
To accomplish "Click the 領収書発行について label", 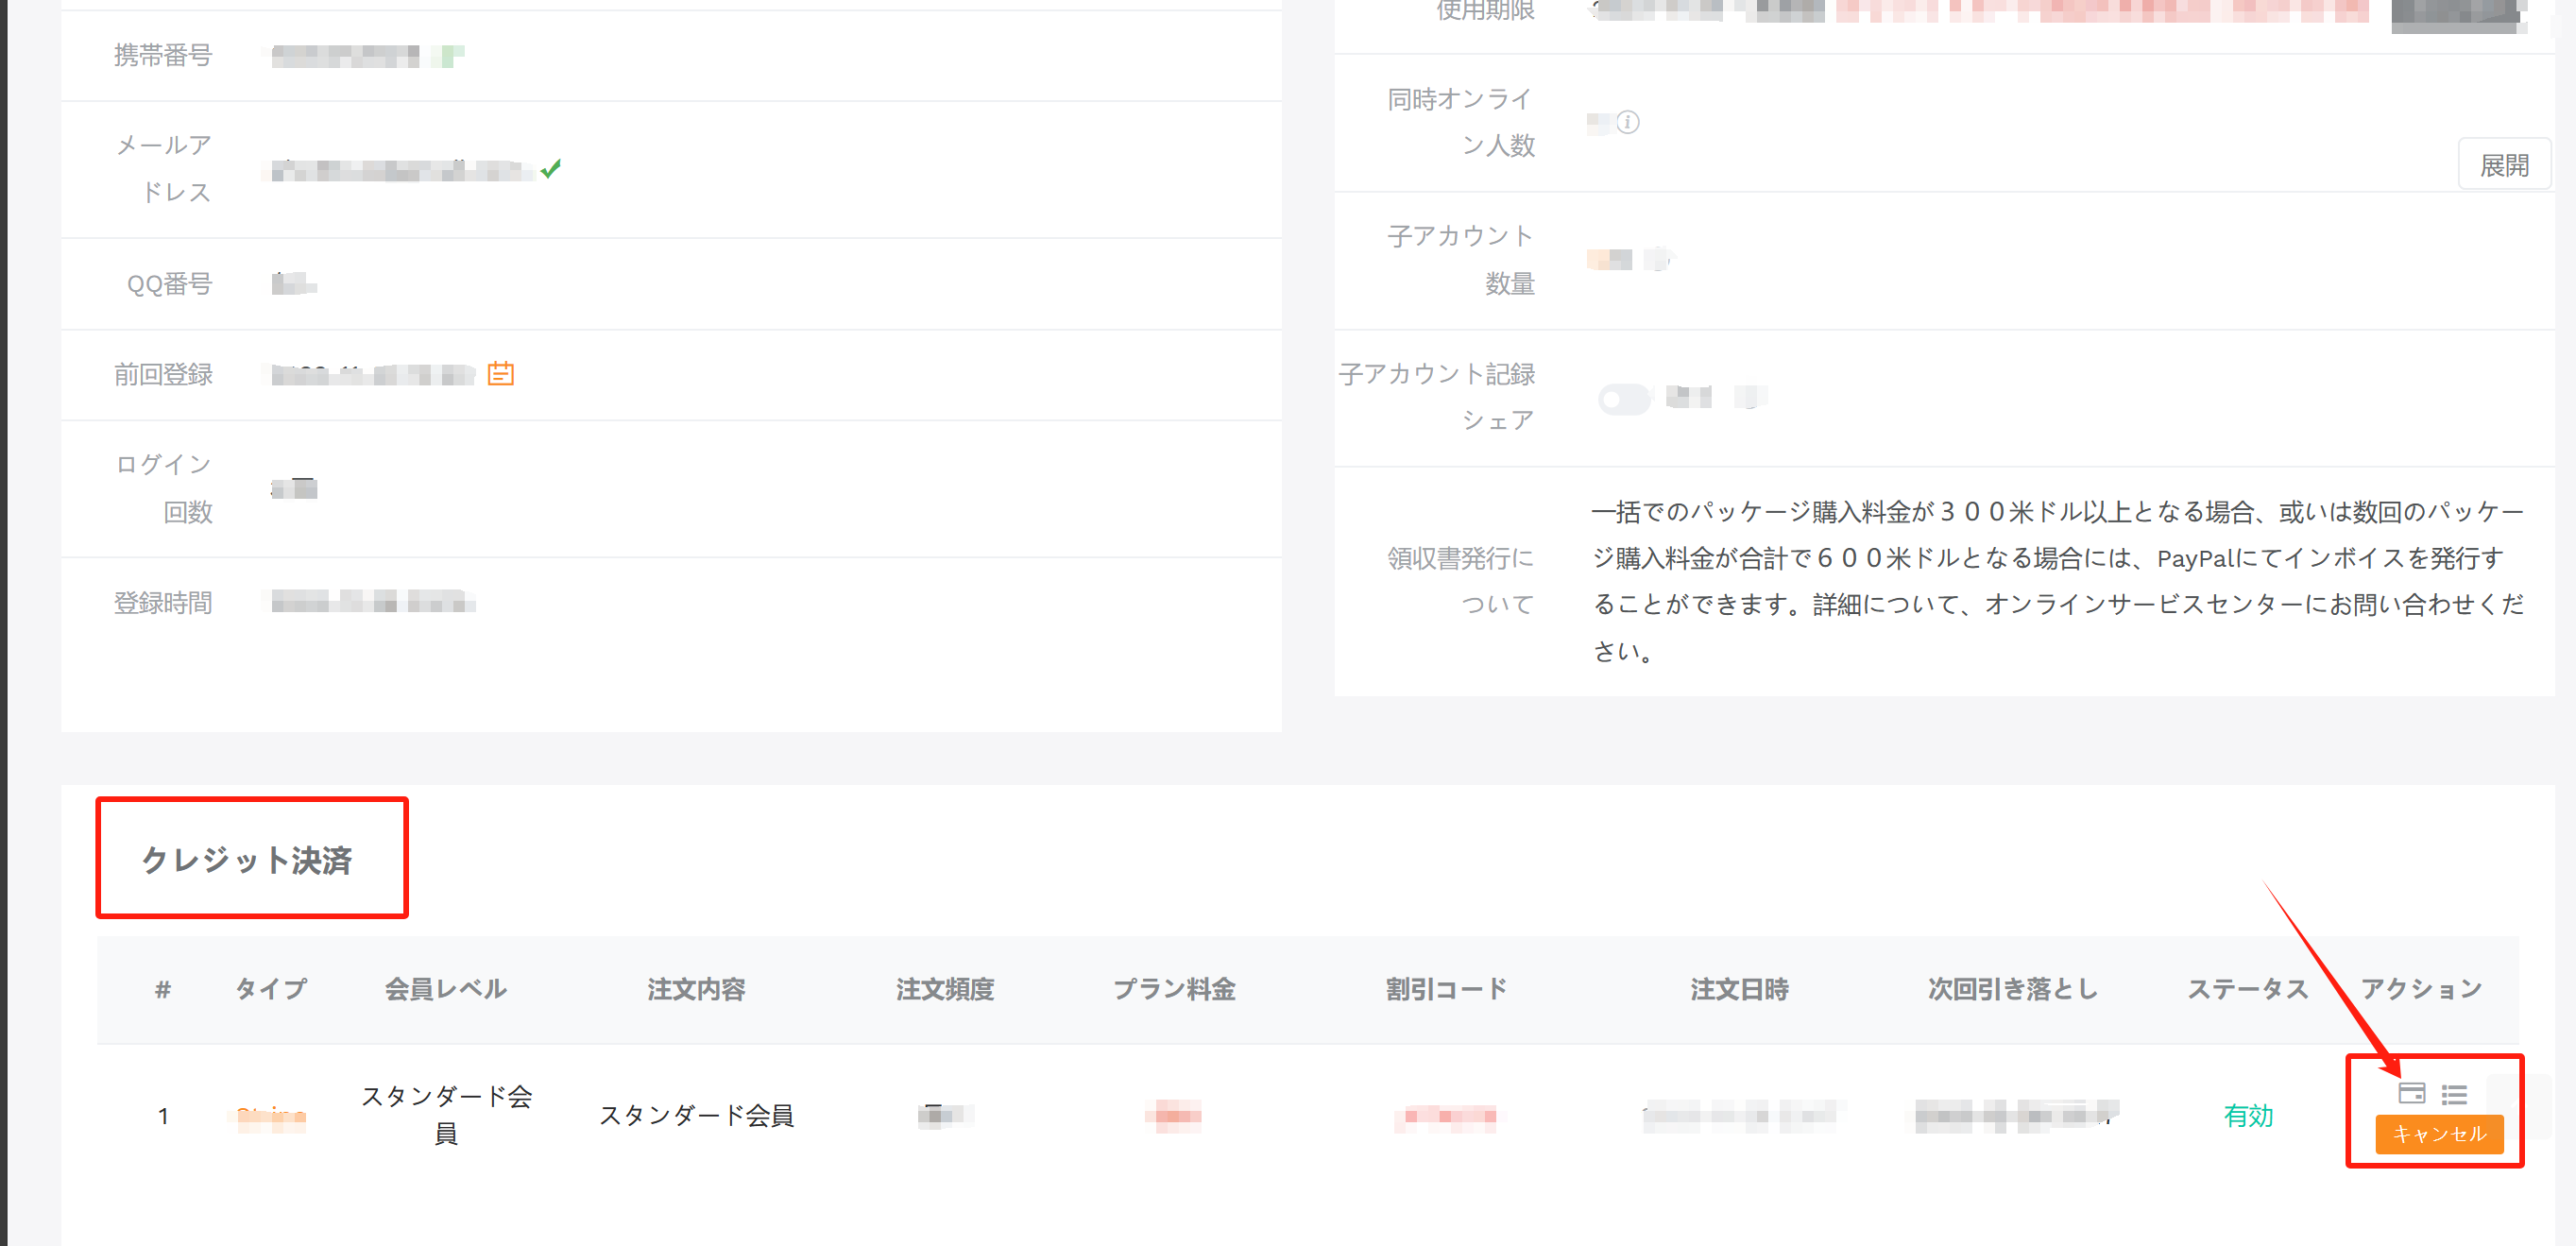I will coord(1460,581).
